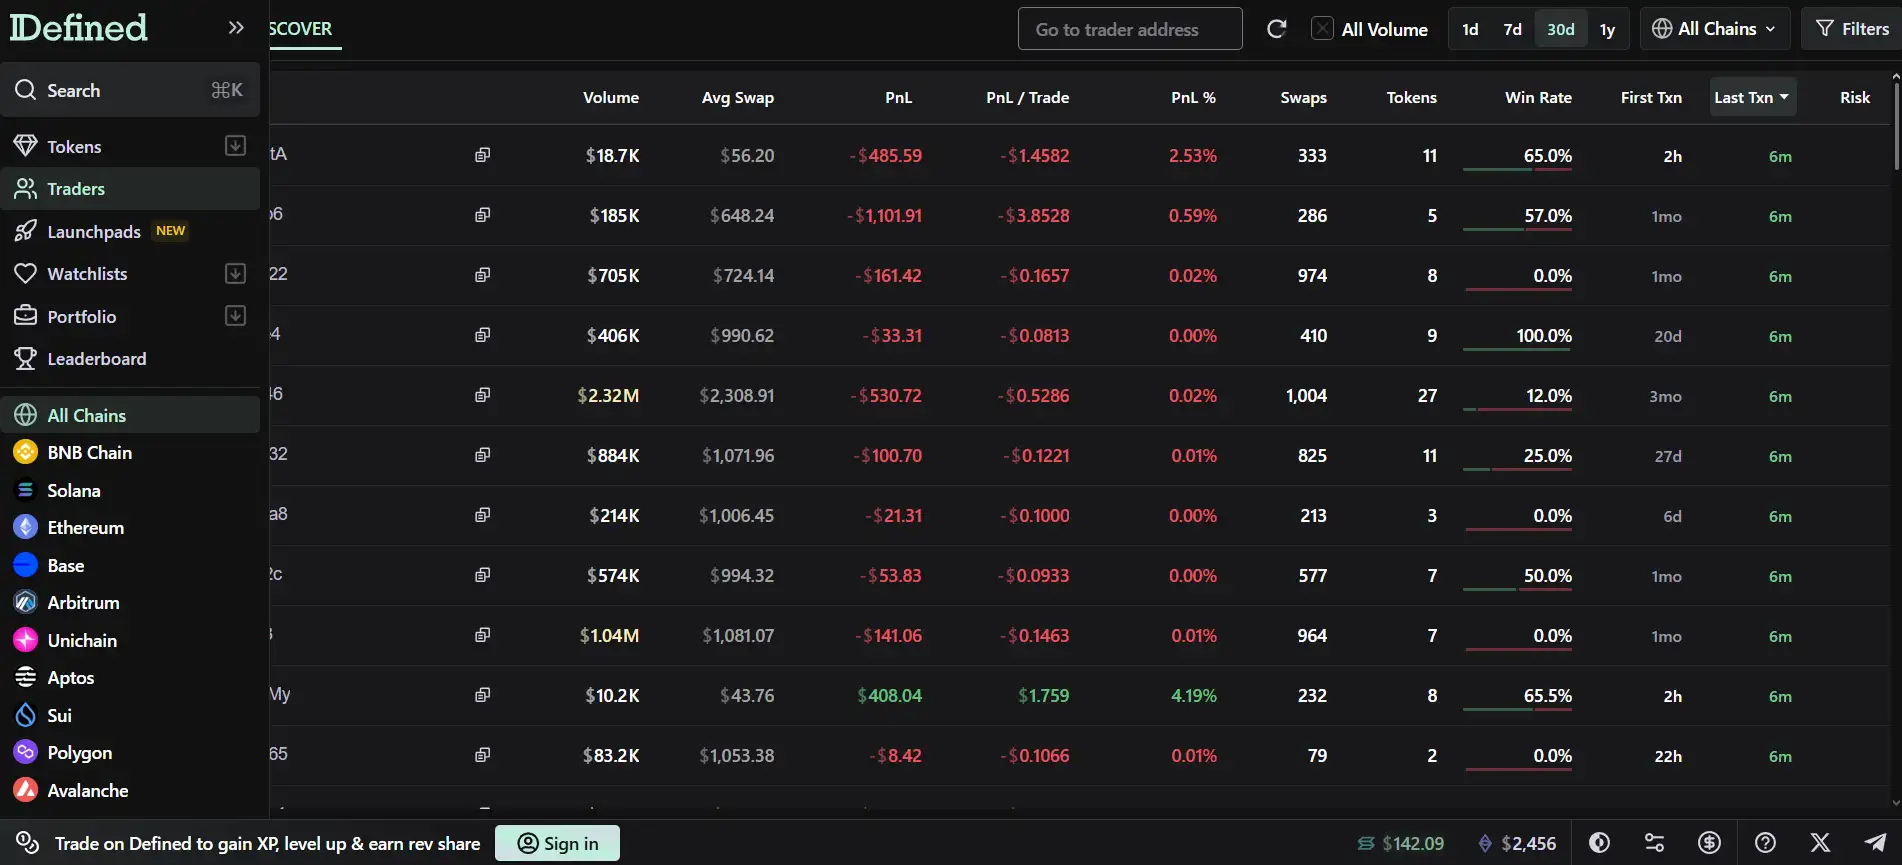
Task: Open the settings sliders icon in footer
Action: [x=1654, y=843]
